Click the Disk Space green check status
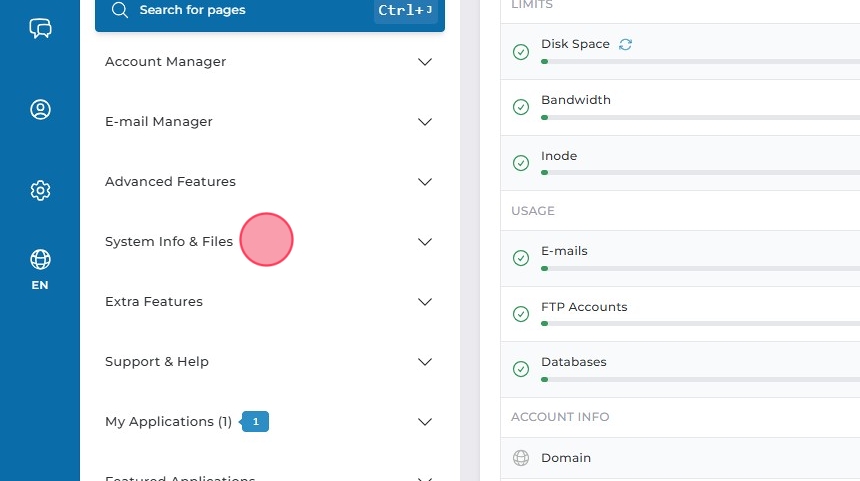This screenshot has height=481, width=860. (520, 52)
